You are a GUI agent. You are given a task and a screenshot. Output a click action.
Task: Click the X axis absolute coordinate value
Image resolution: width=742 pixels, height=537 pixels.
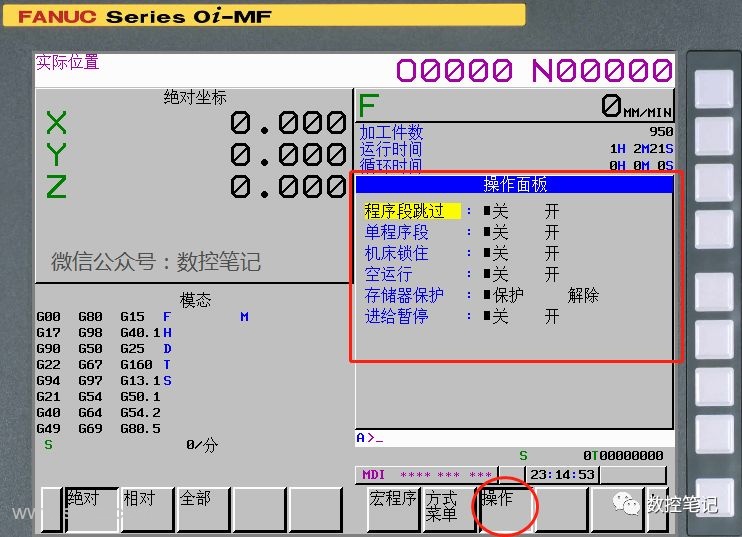pos(289,123)
